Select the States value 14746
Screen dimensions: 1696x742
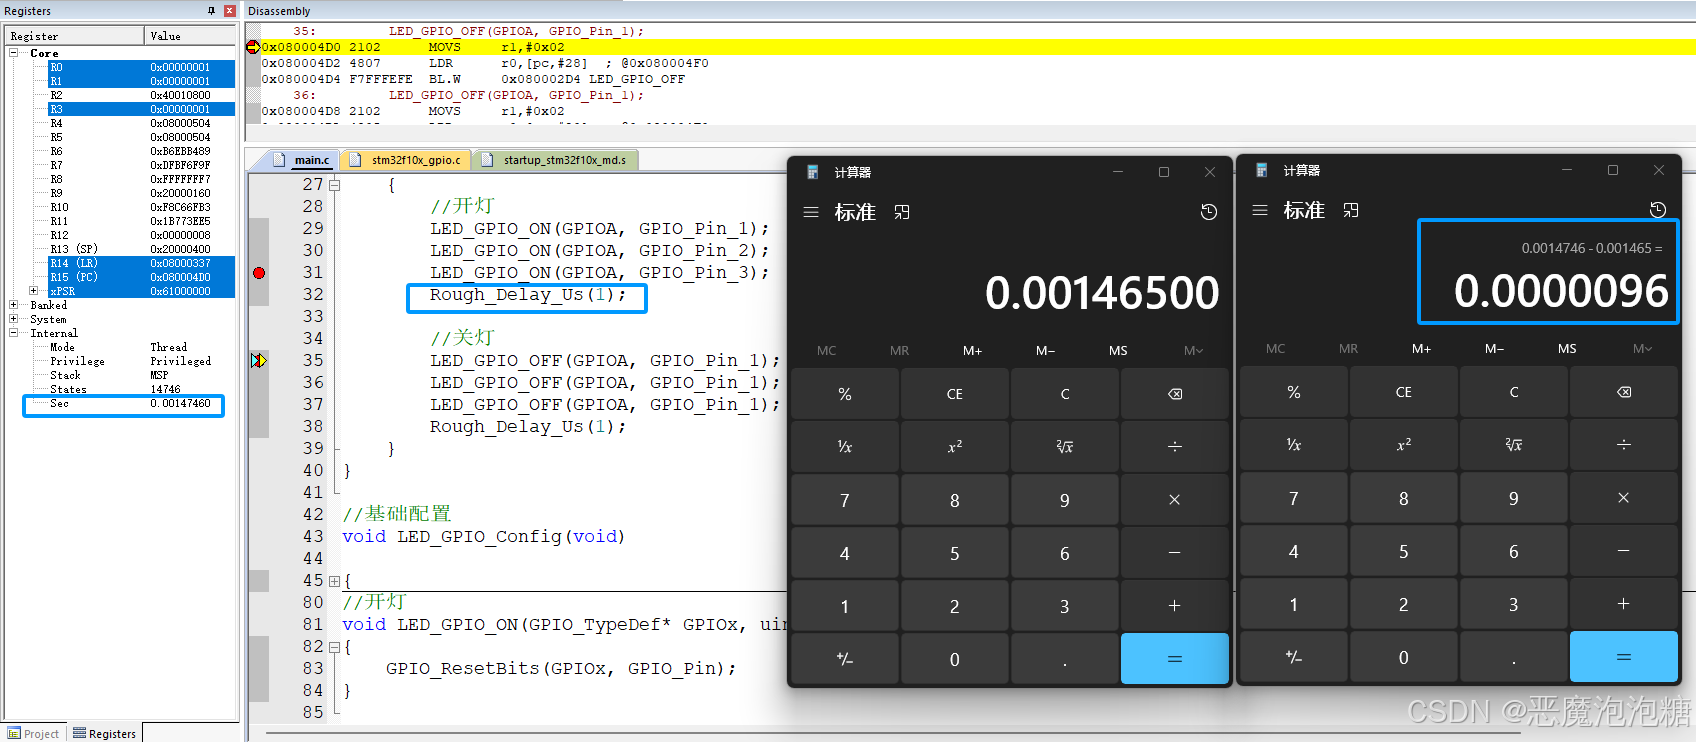tap(166, 389)
